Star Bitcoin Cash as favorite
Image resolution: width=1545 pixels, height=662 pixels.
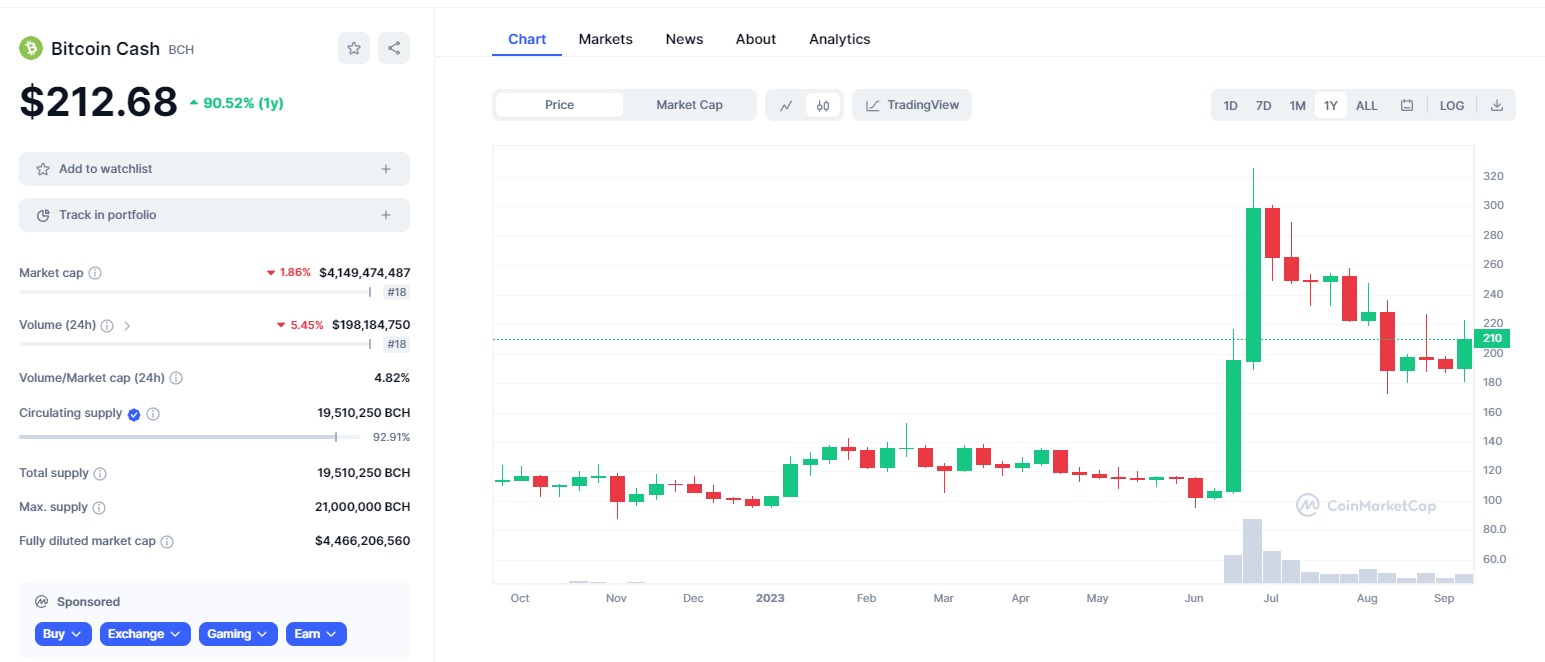354,48
